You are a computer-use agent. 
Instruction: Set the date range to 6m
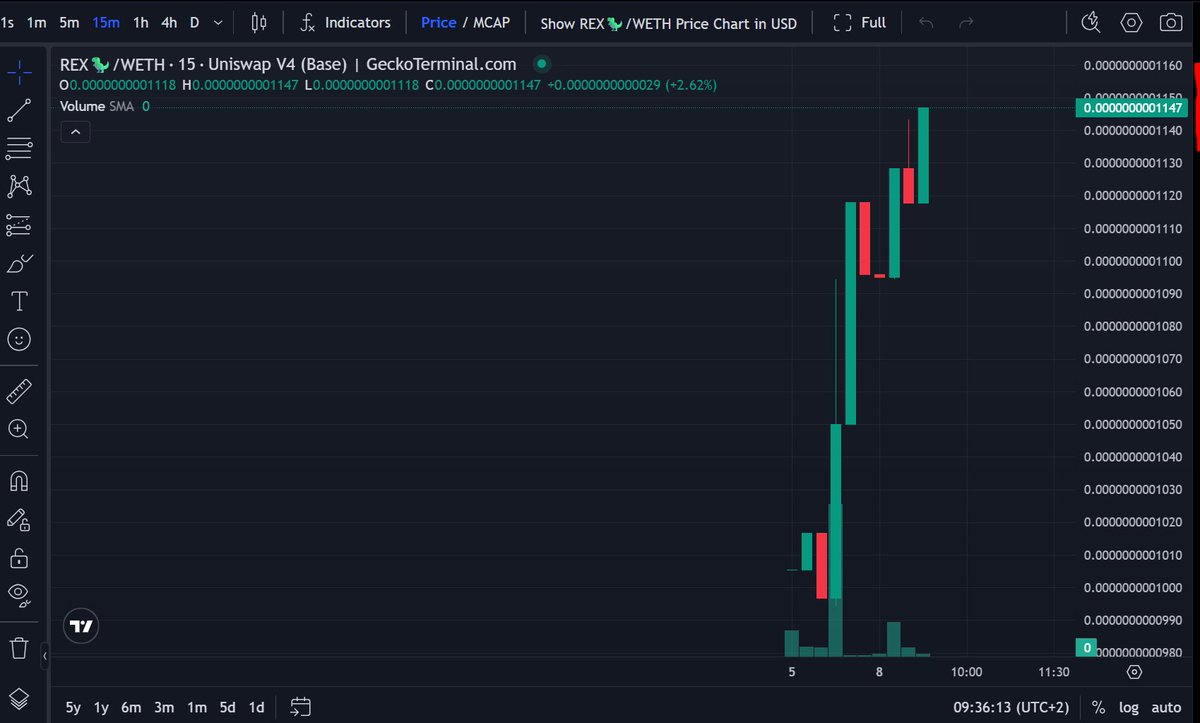pyautogui.click(x=131, y=707)
